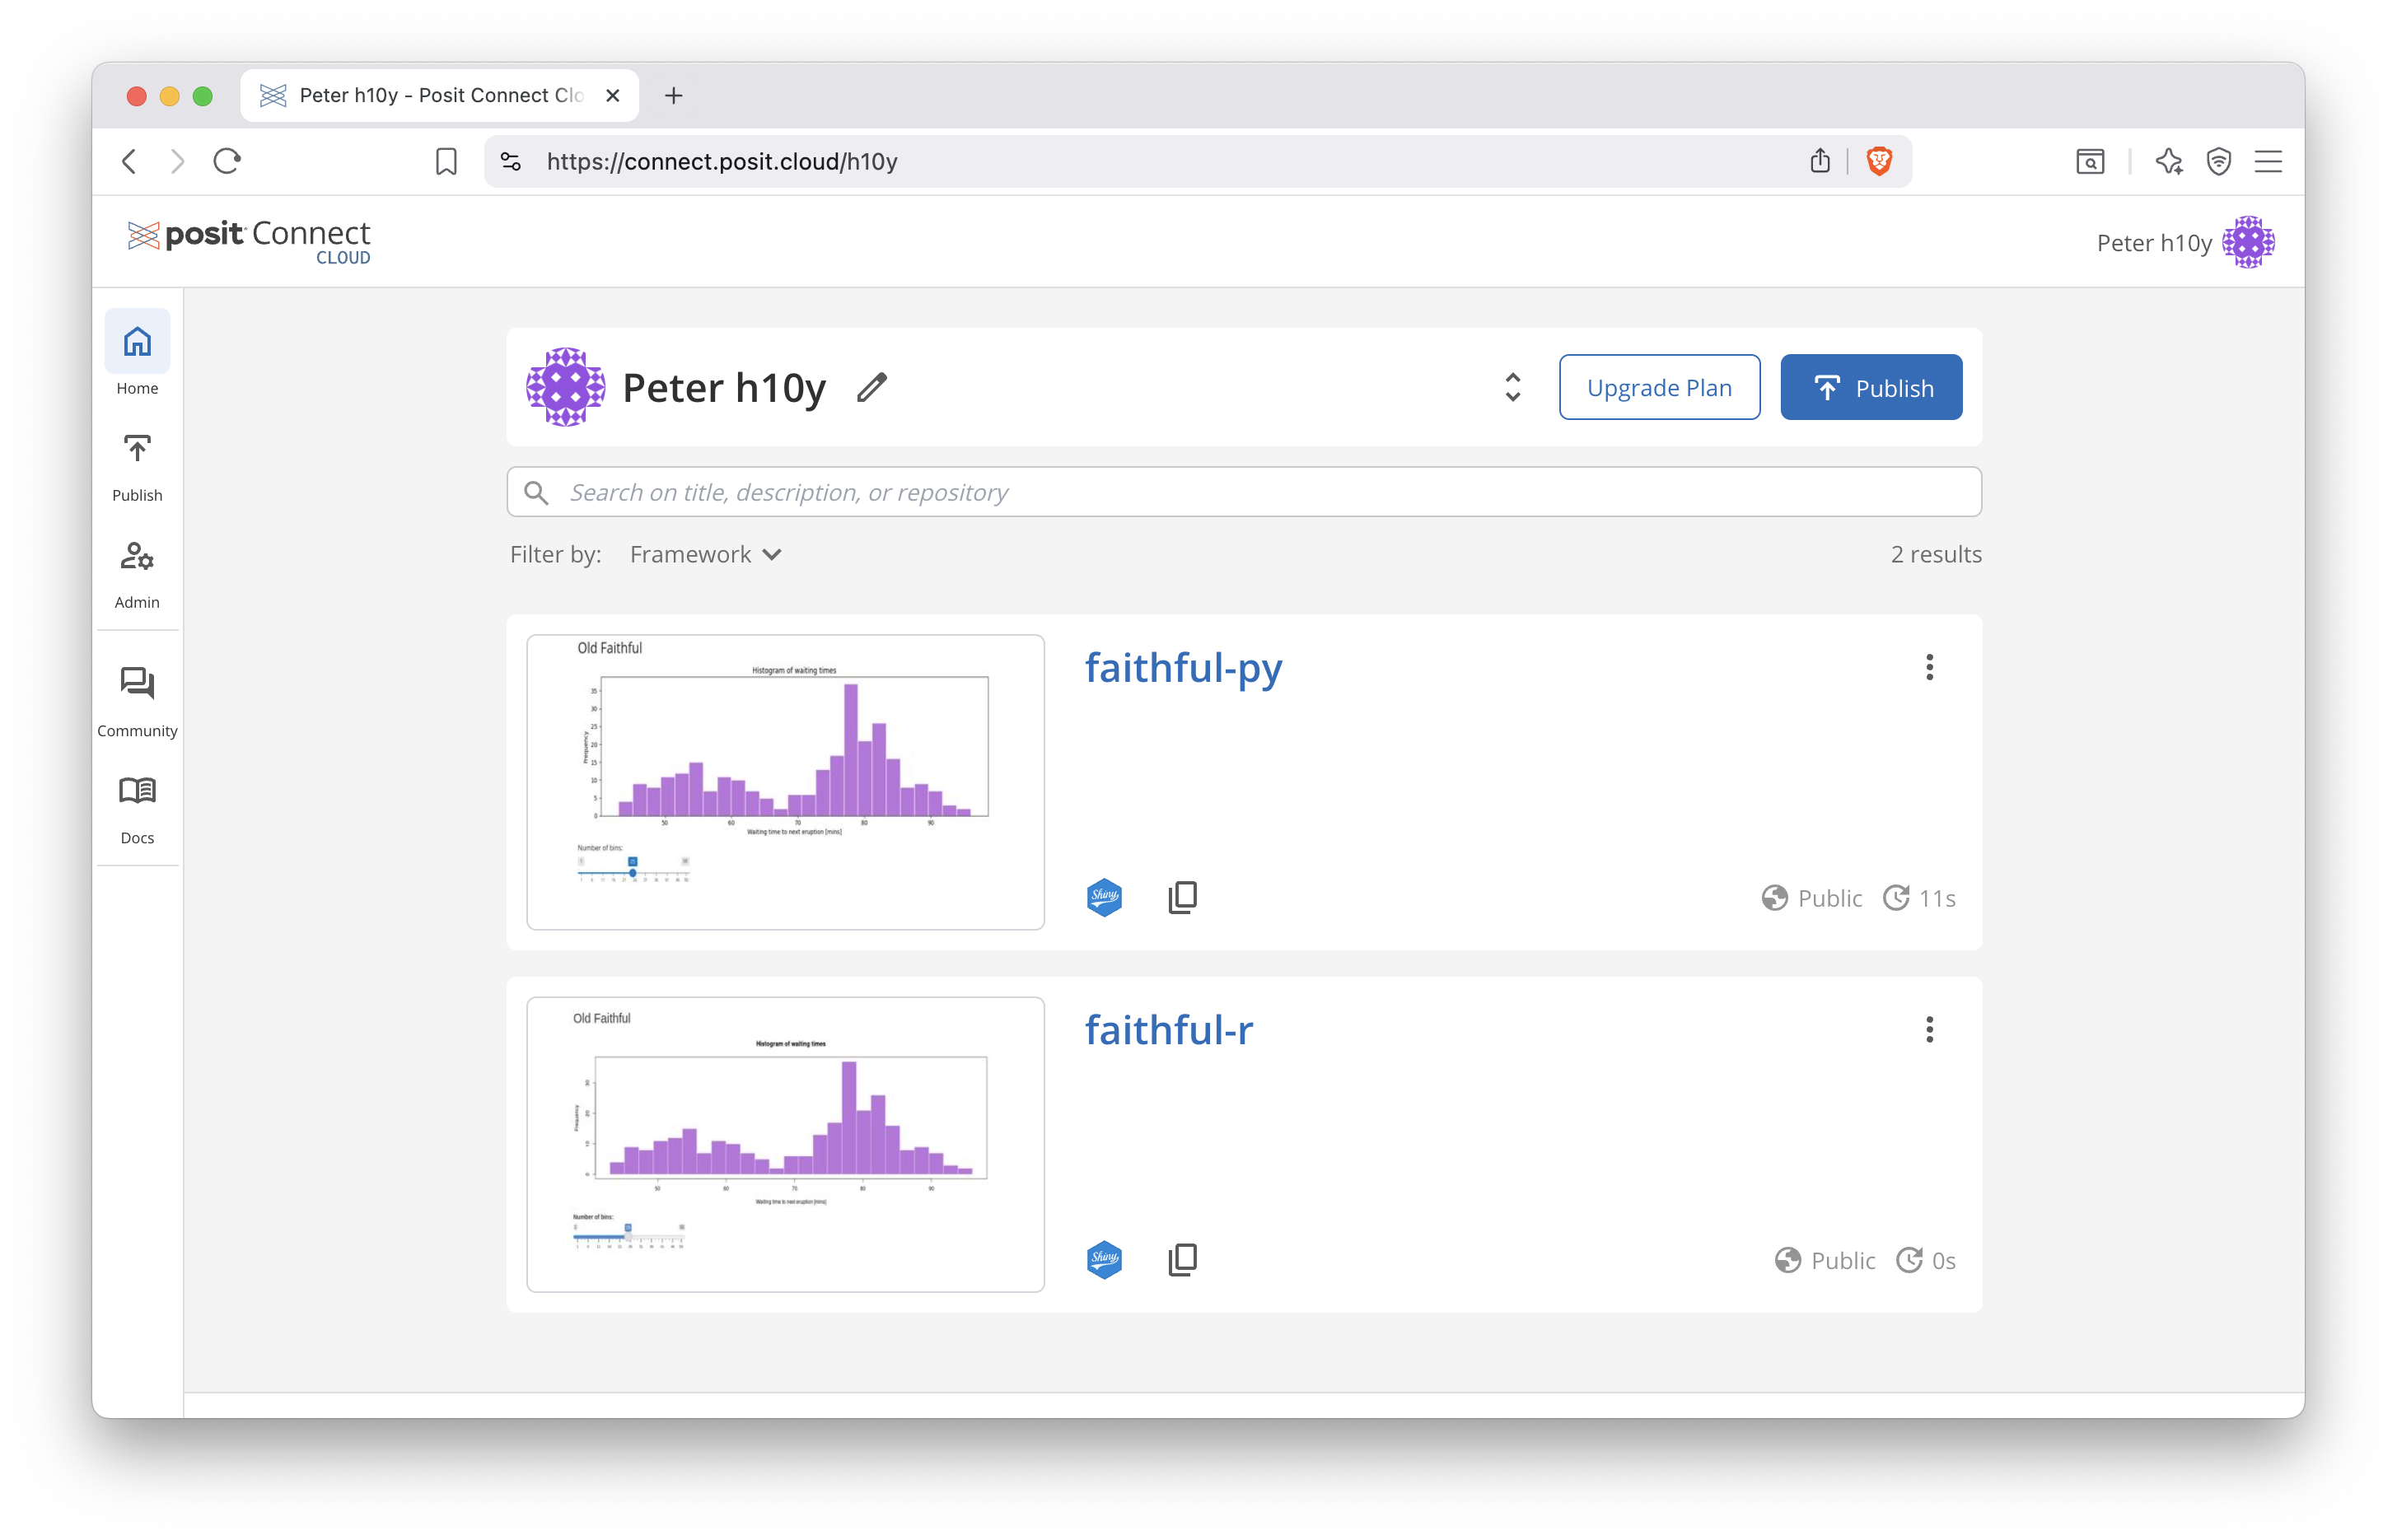Open the Docs icon in the sidebar
The width and height of the screenshot is (2397, 1540).
coord(137,792)
